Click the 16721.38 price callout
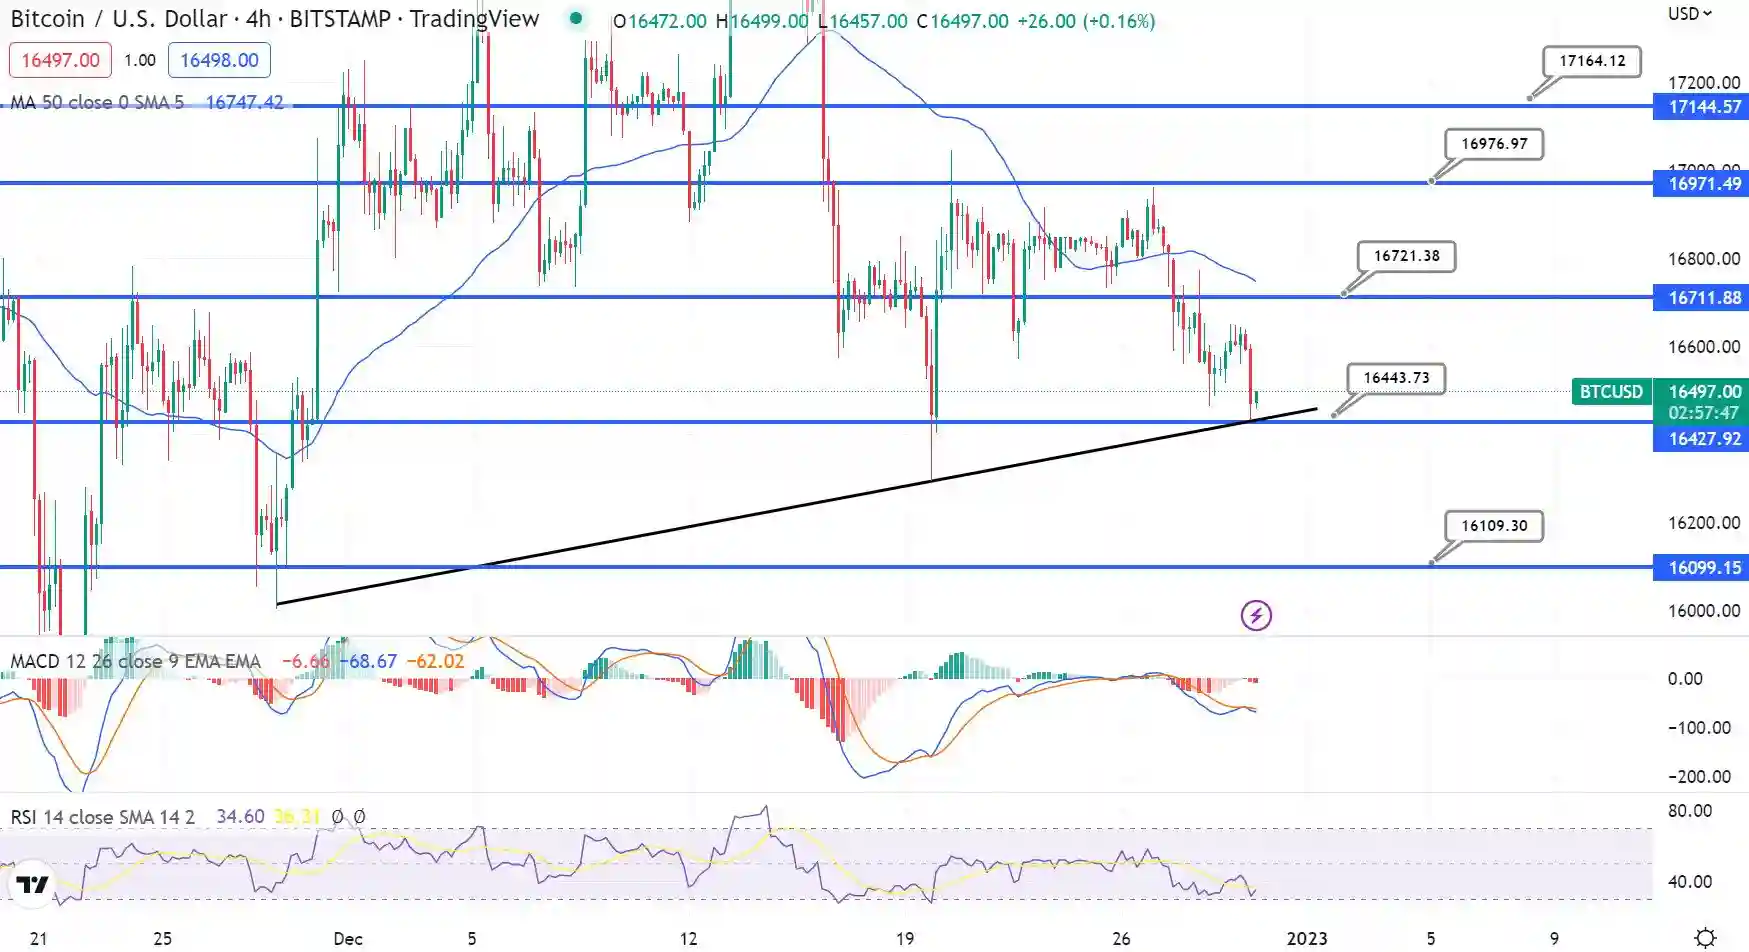Image resolution: width=1749 pixels, height=952 pixels. 1406,256
